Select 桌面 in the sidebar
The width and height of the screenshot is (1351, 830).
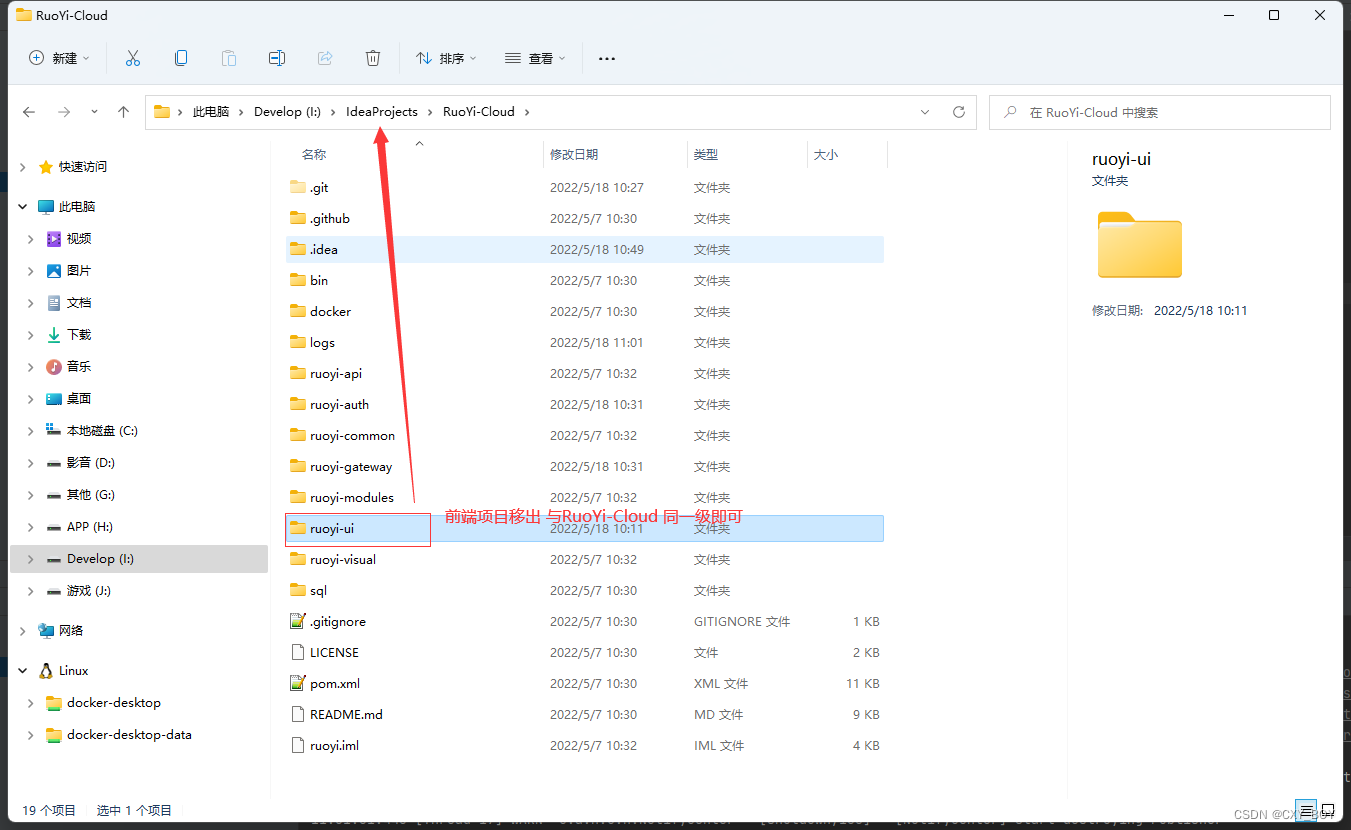pos(79,399)
